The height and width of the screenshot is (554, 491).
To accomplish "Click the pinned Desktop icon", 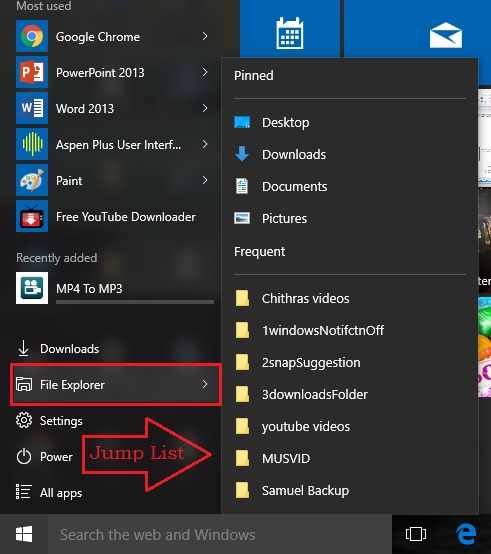I will 242,122.
